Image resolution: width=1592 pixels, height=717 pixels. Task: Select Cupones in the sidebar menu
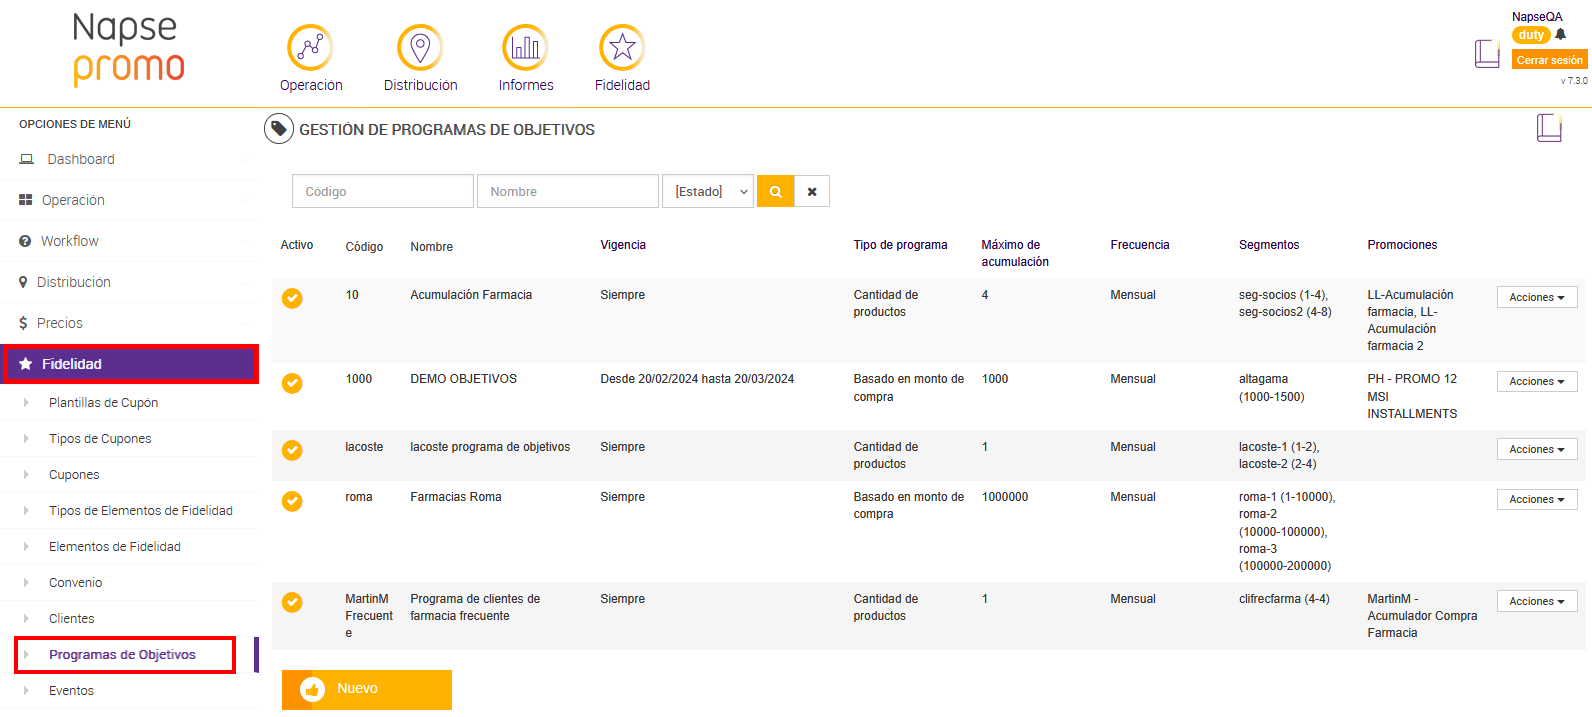coord(74,475)
